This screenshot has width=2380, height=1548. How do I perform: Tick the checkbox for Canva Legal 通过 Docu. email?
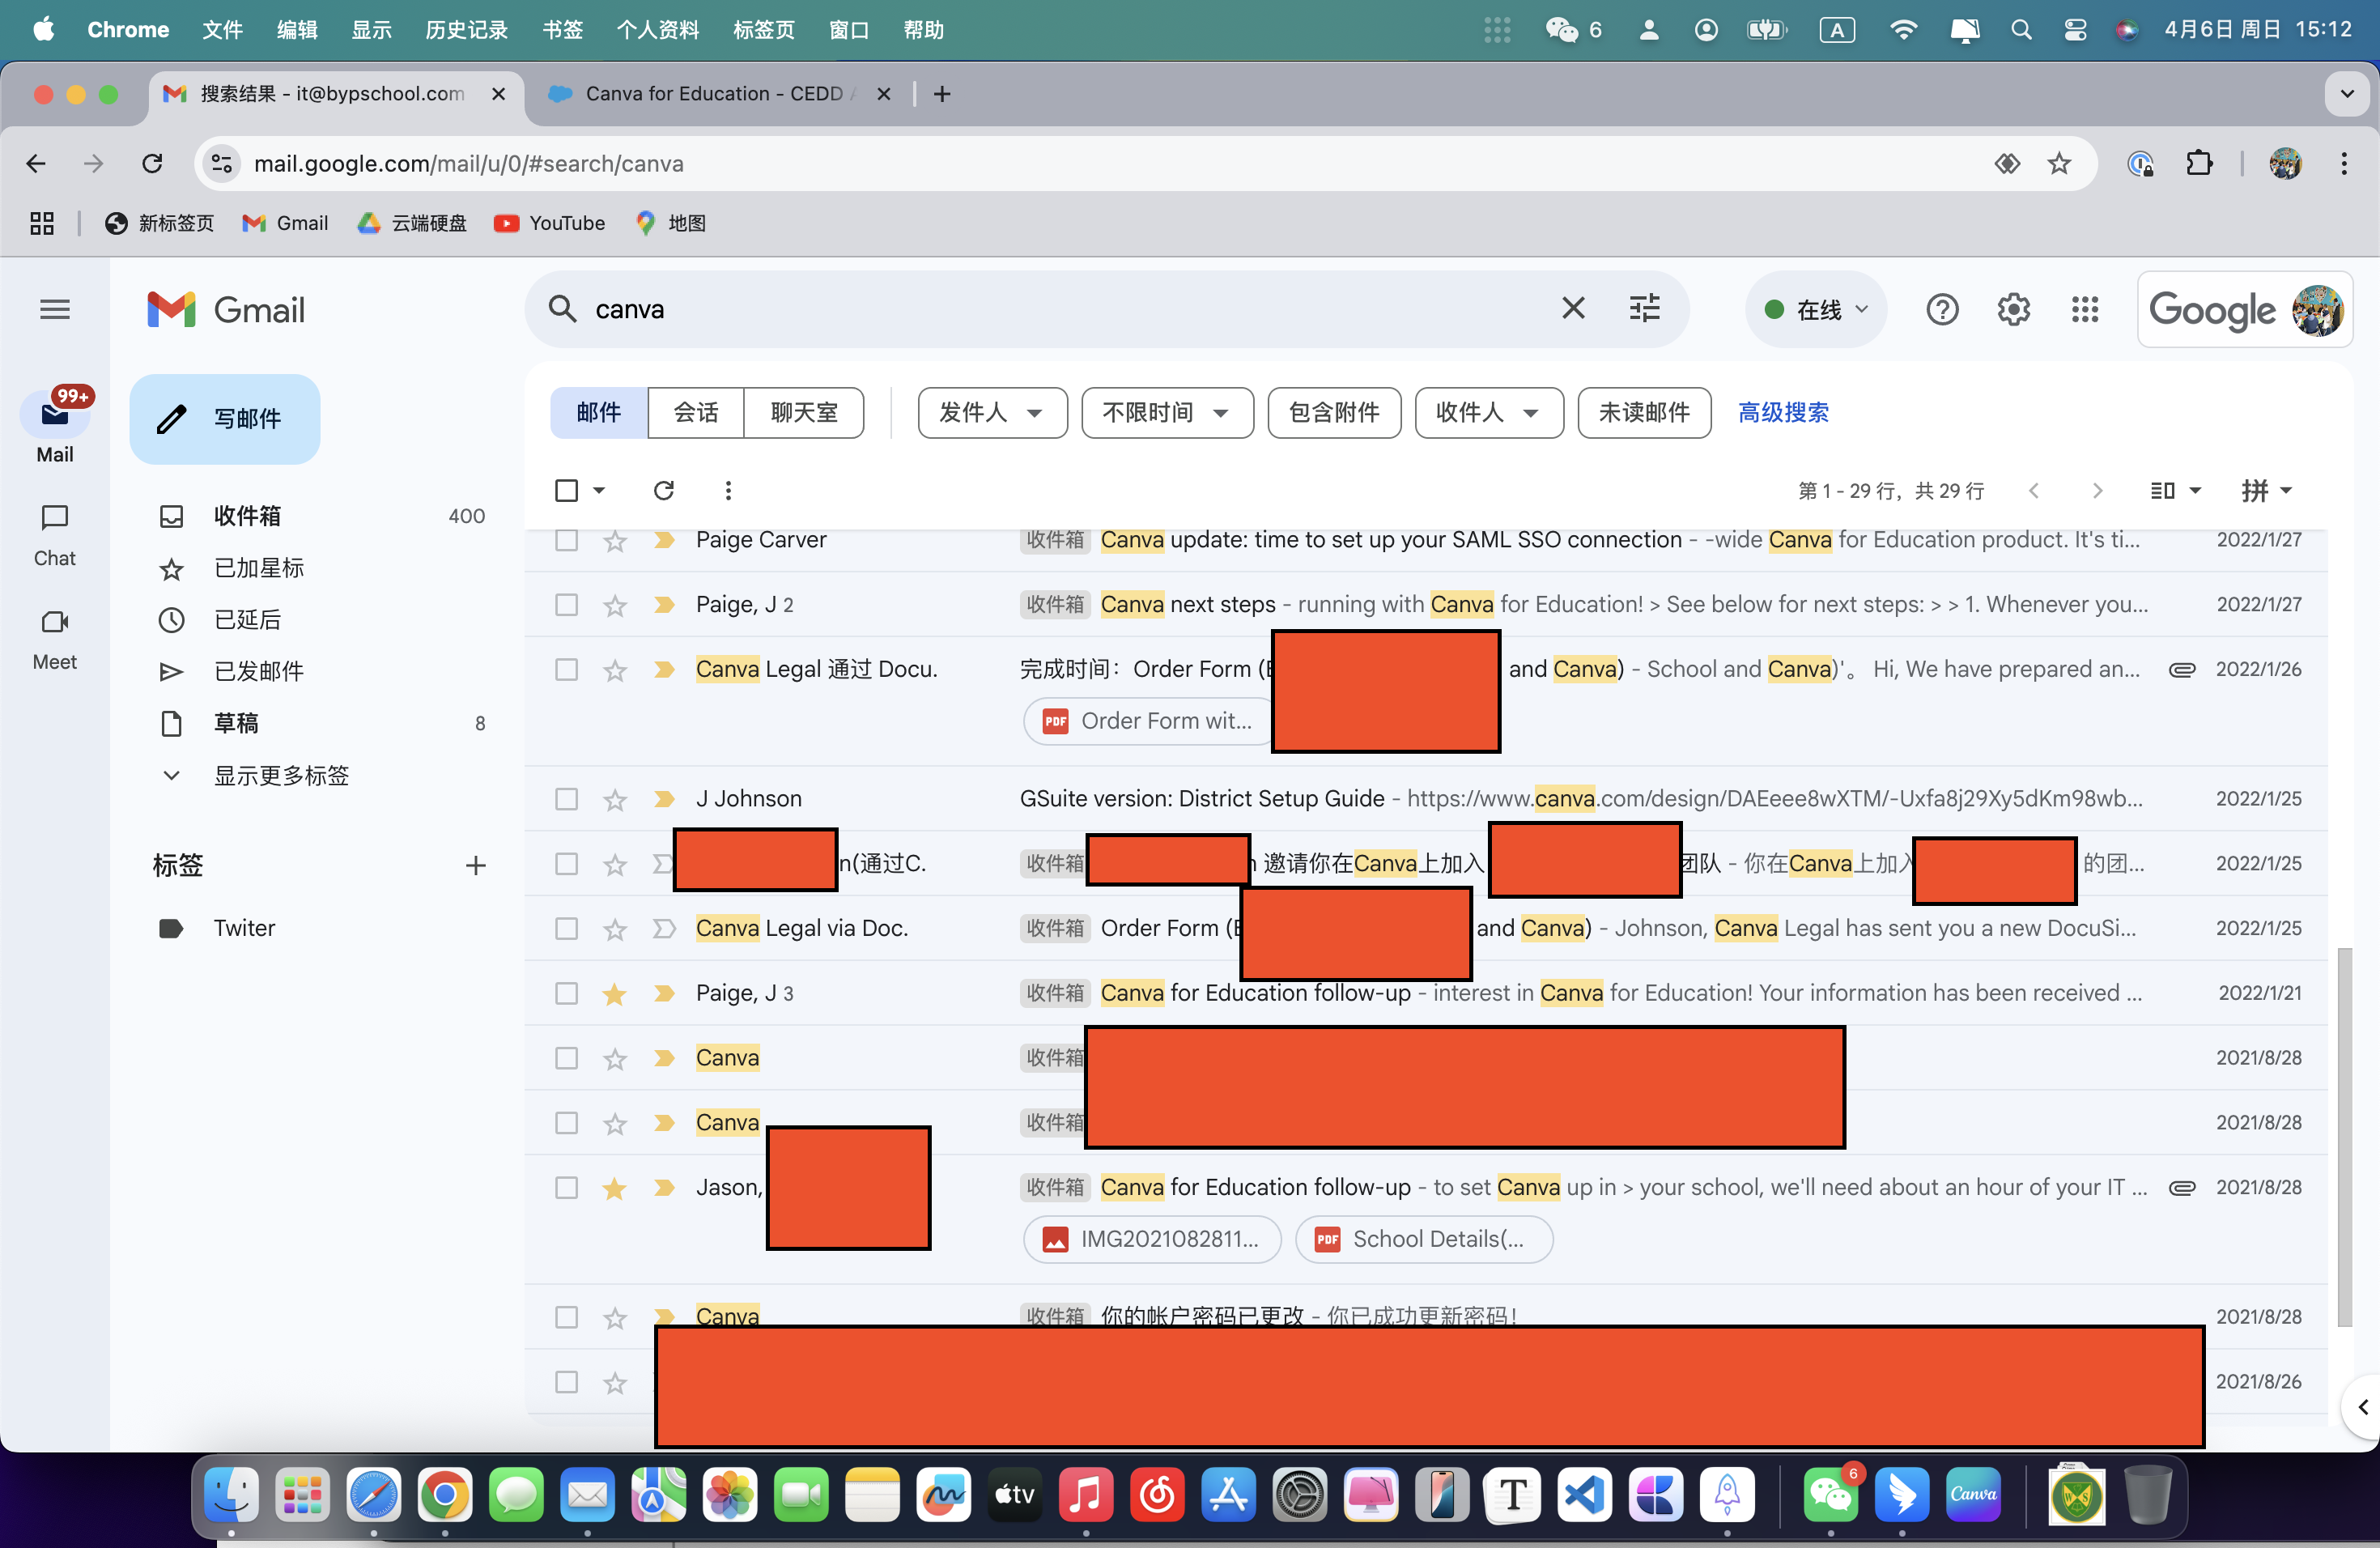567,670
